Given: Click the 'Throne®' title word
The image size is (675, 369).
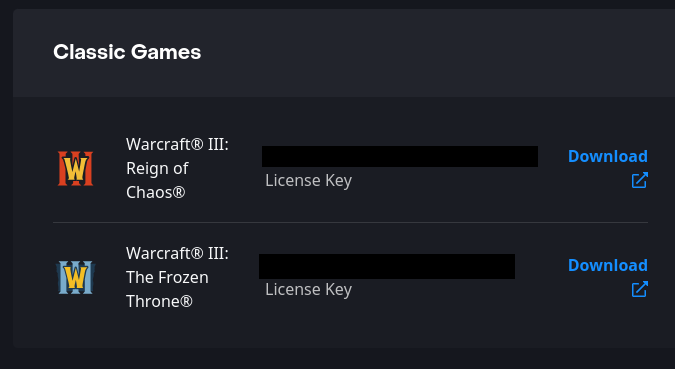Looking at the screenshot, I should 159,301.
